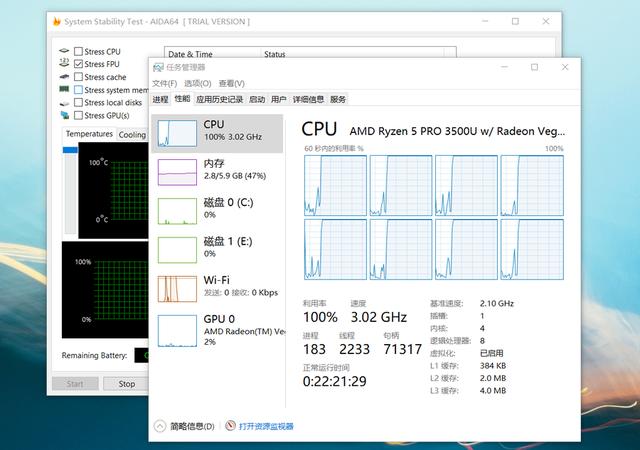This screenshot has width=640, height=450.
Task: Click the L2 cache value 2.0 MB
Action: 493,378
